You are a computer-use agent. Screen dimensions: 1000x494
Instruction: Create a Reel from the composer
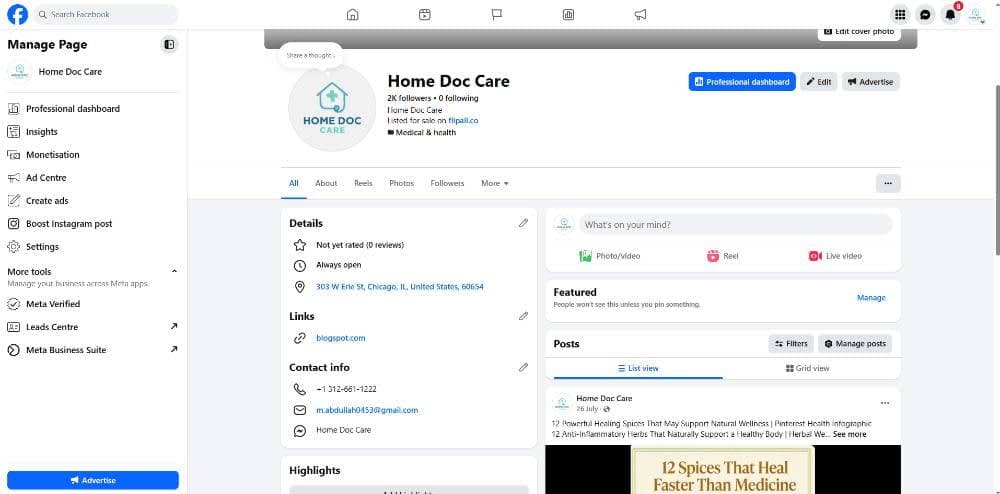tap(723, 256)
